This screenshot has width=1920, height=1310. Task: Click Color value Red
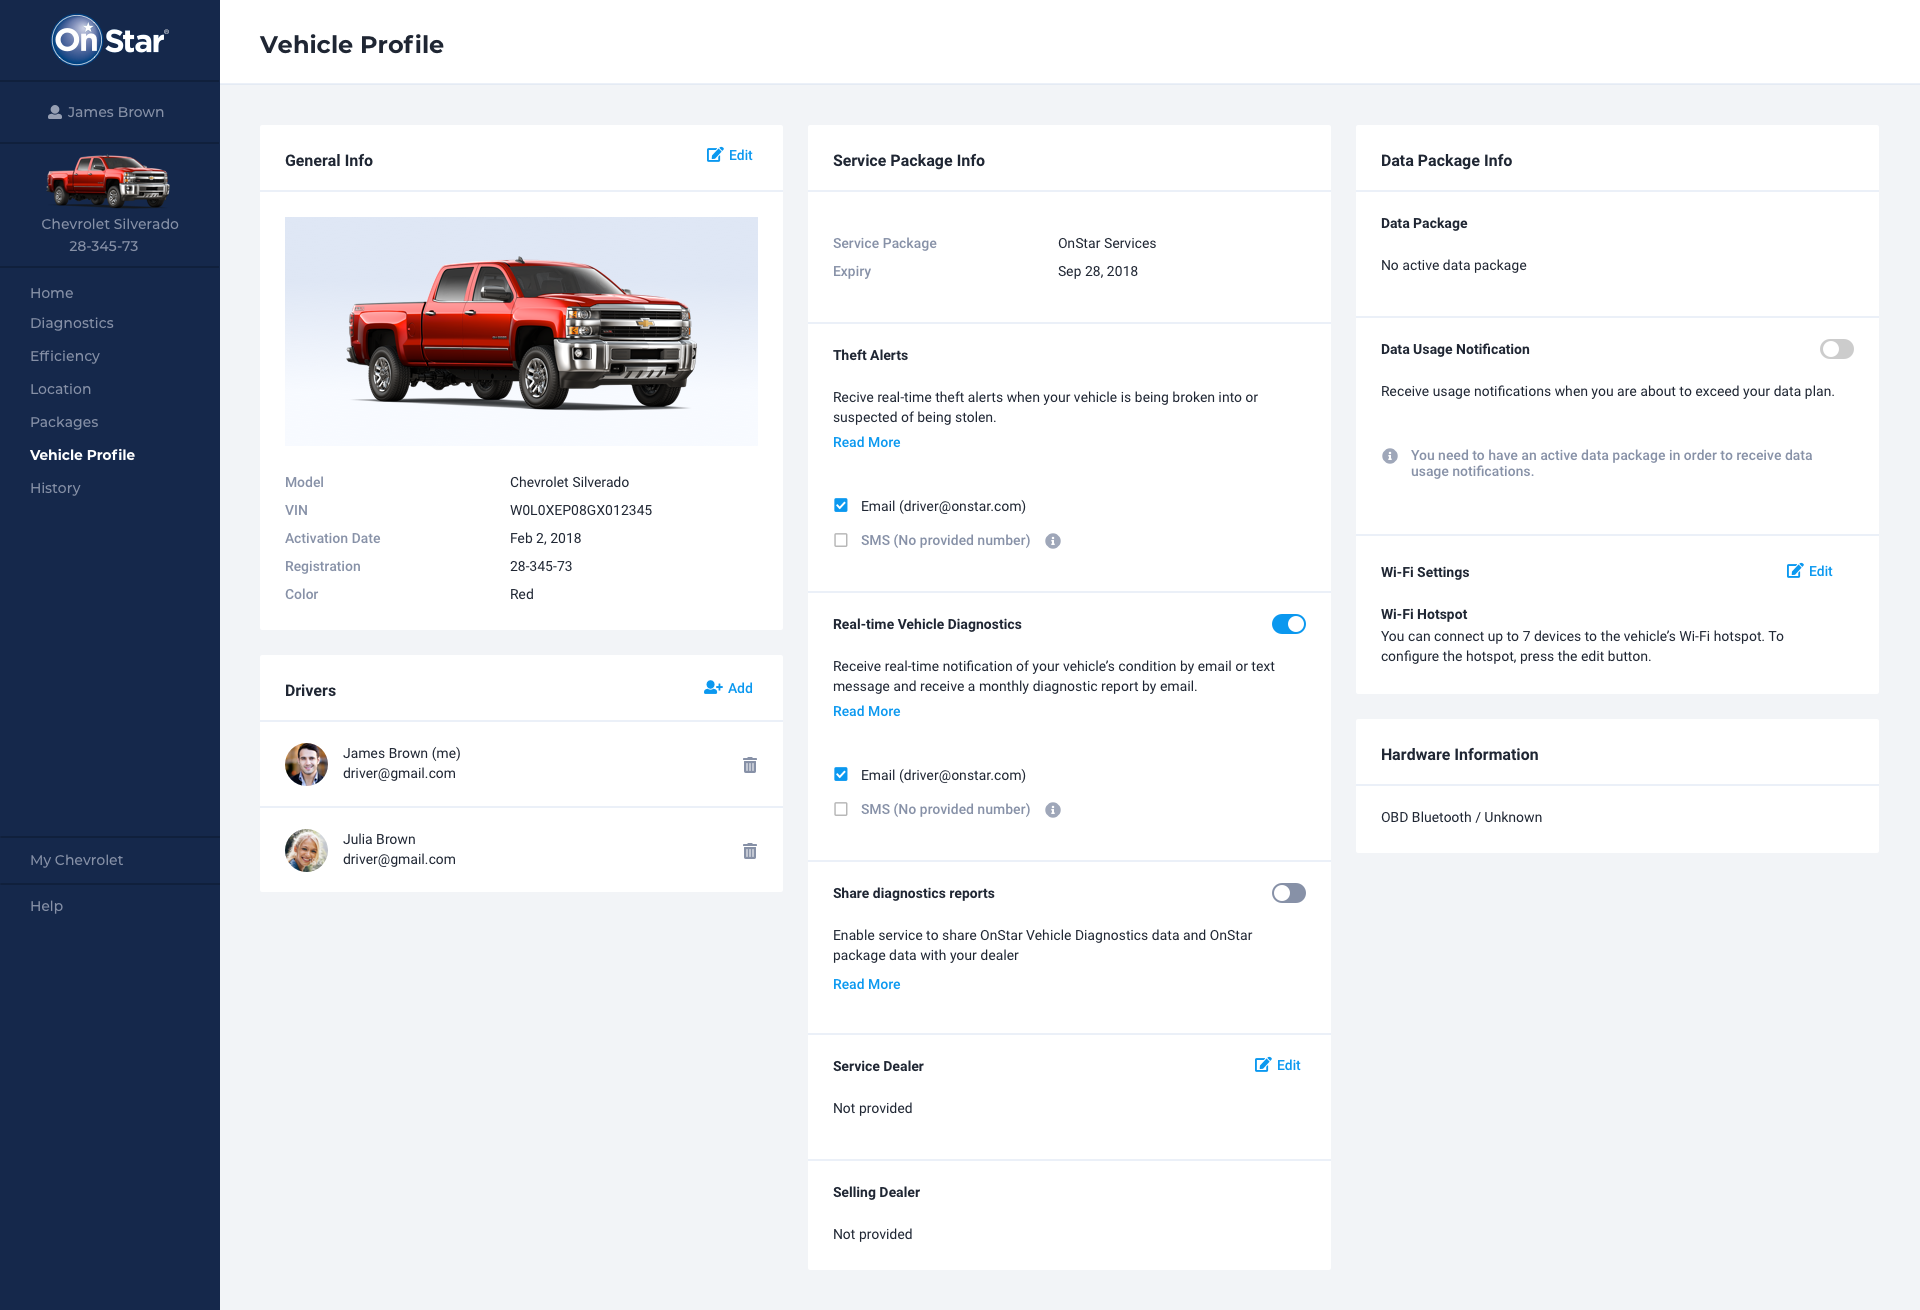(522, 594)
